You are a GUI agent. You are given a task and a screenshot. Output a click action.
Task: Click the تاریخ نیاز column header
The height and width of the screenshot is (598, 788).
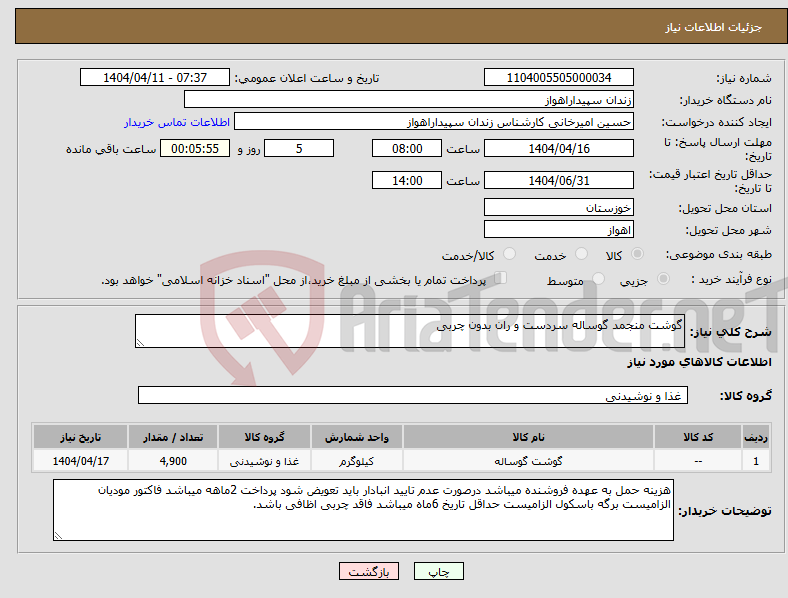coord(80,437)
